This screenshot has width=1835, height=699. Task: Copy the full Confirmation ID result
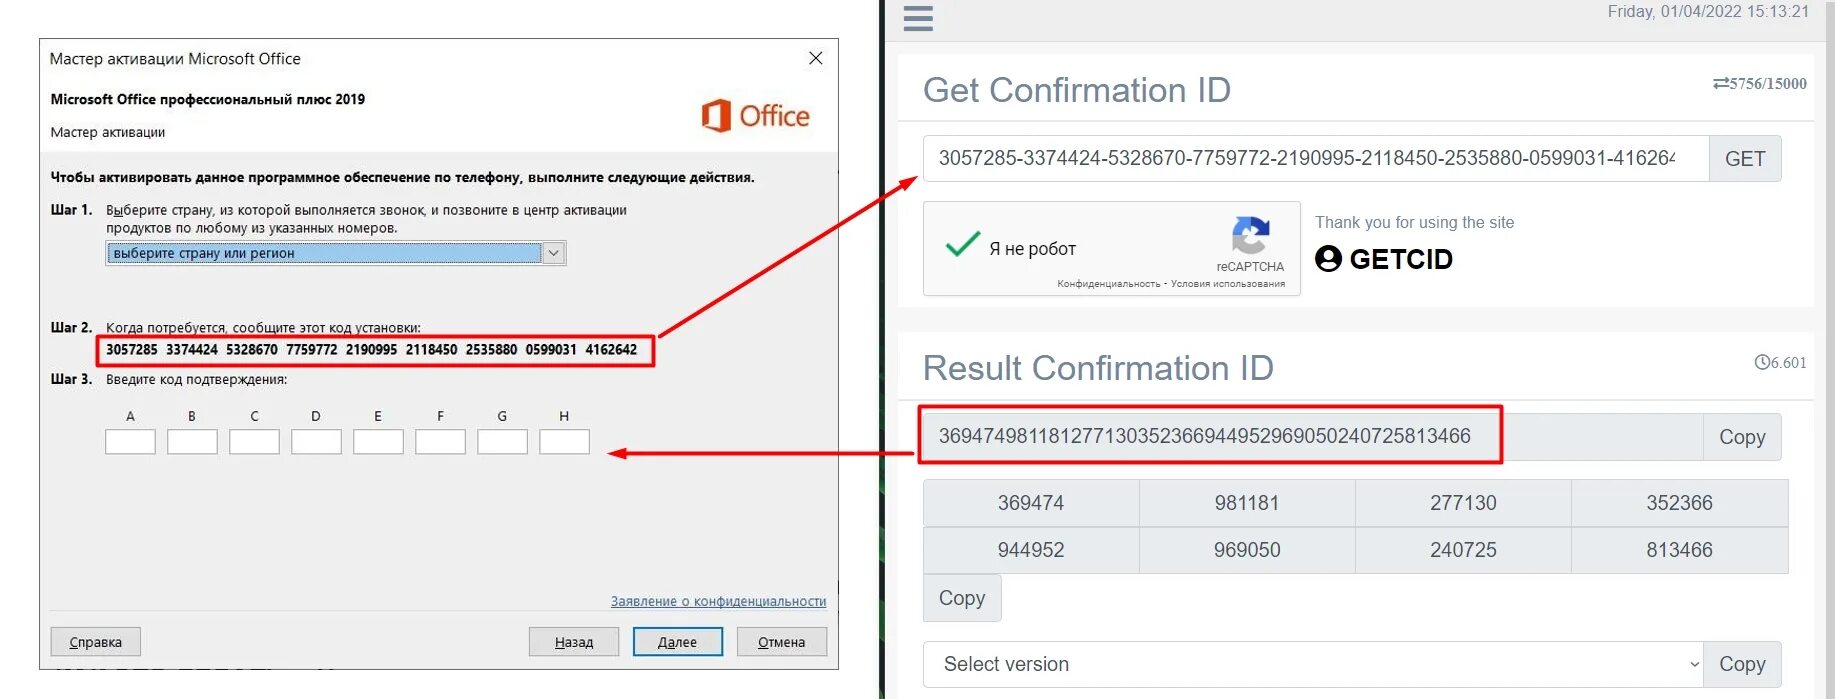(1742, 437)
